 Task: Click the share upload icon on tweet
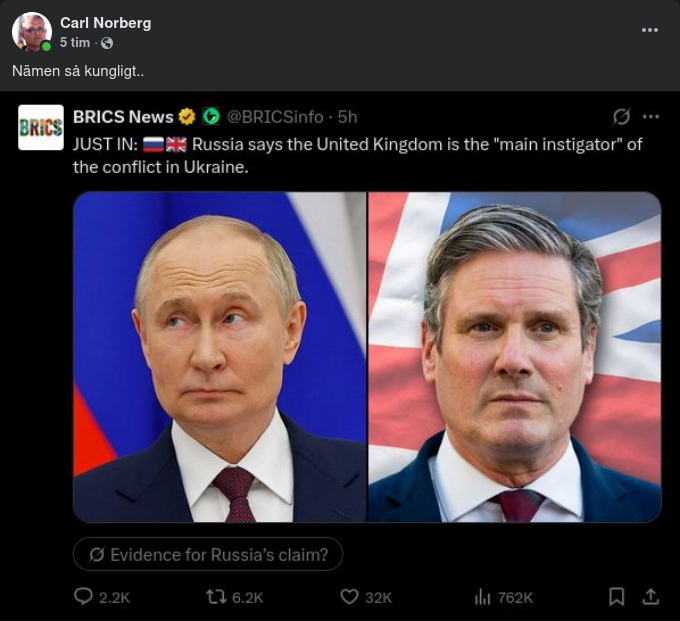(x=650, y=597)
